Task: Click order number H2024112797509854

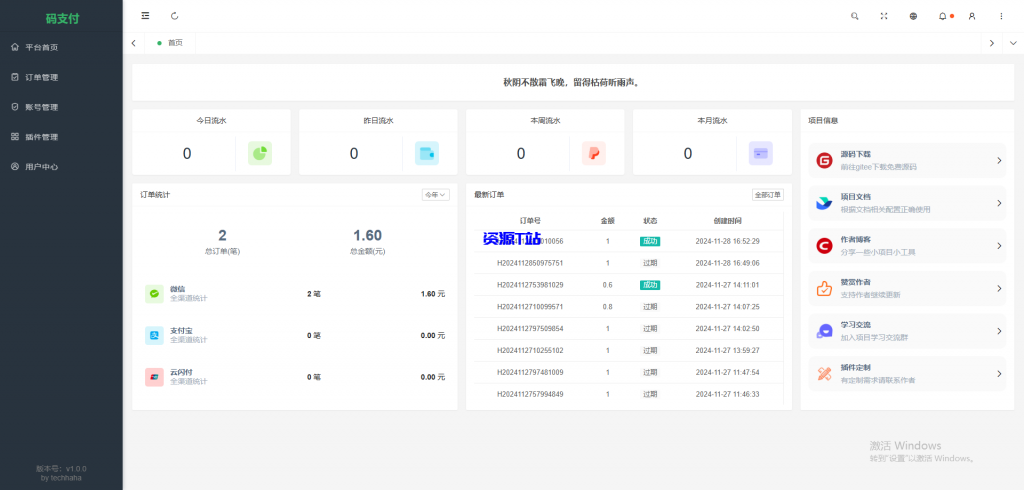Action: click(530, 329)
